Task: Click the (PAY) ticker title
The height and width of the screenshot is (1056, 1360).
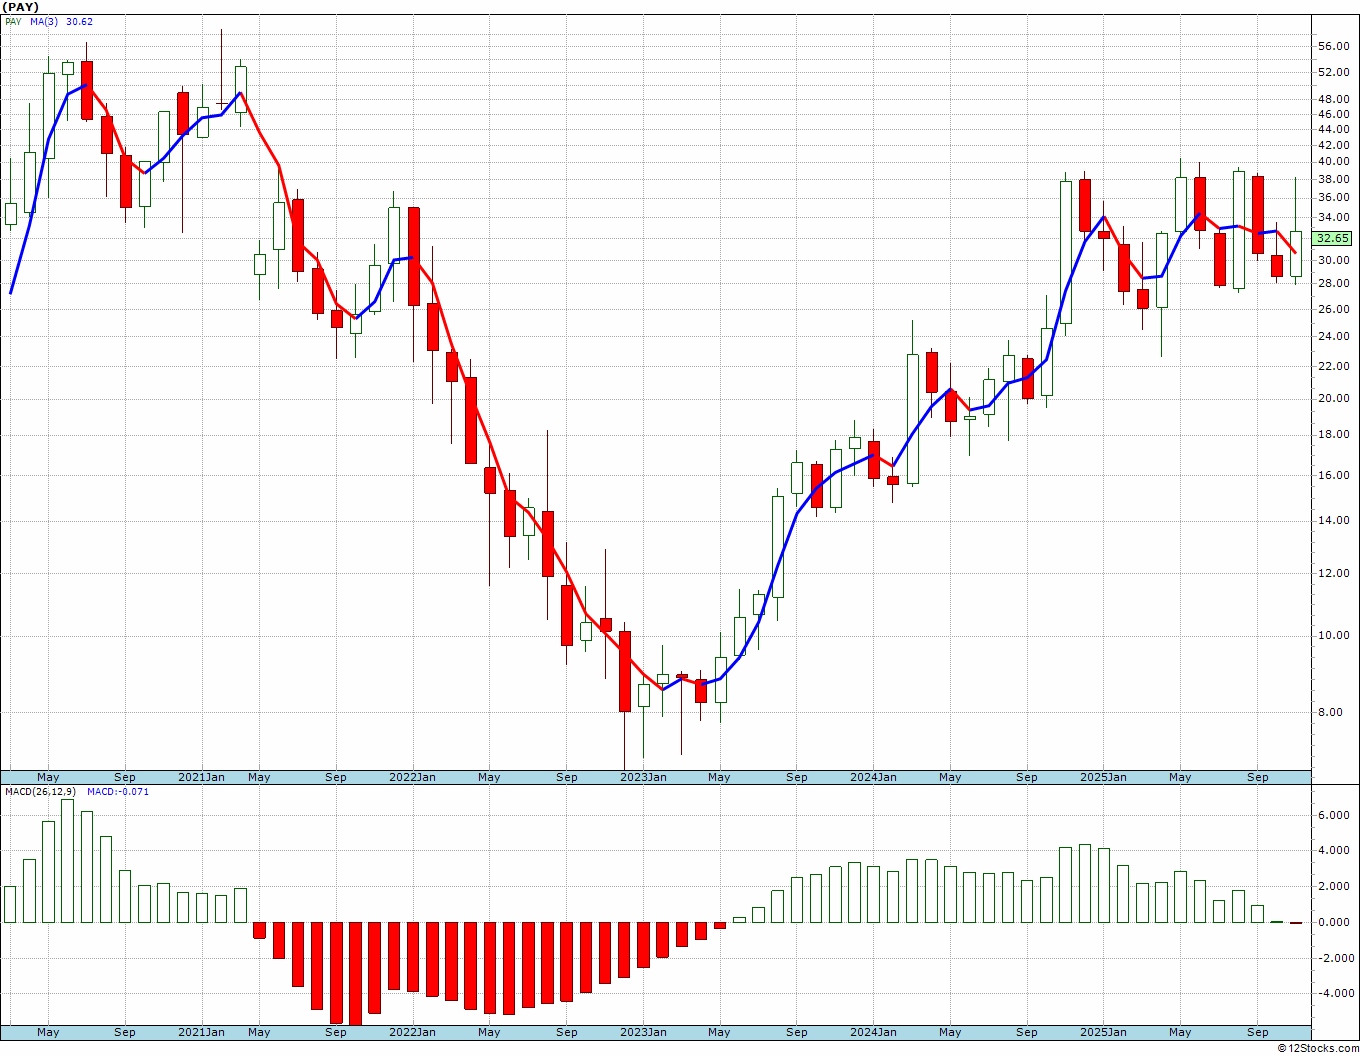Action: coord(21,7)
